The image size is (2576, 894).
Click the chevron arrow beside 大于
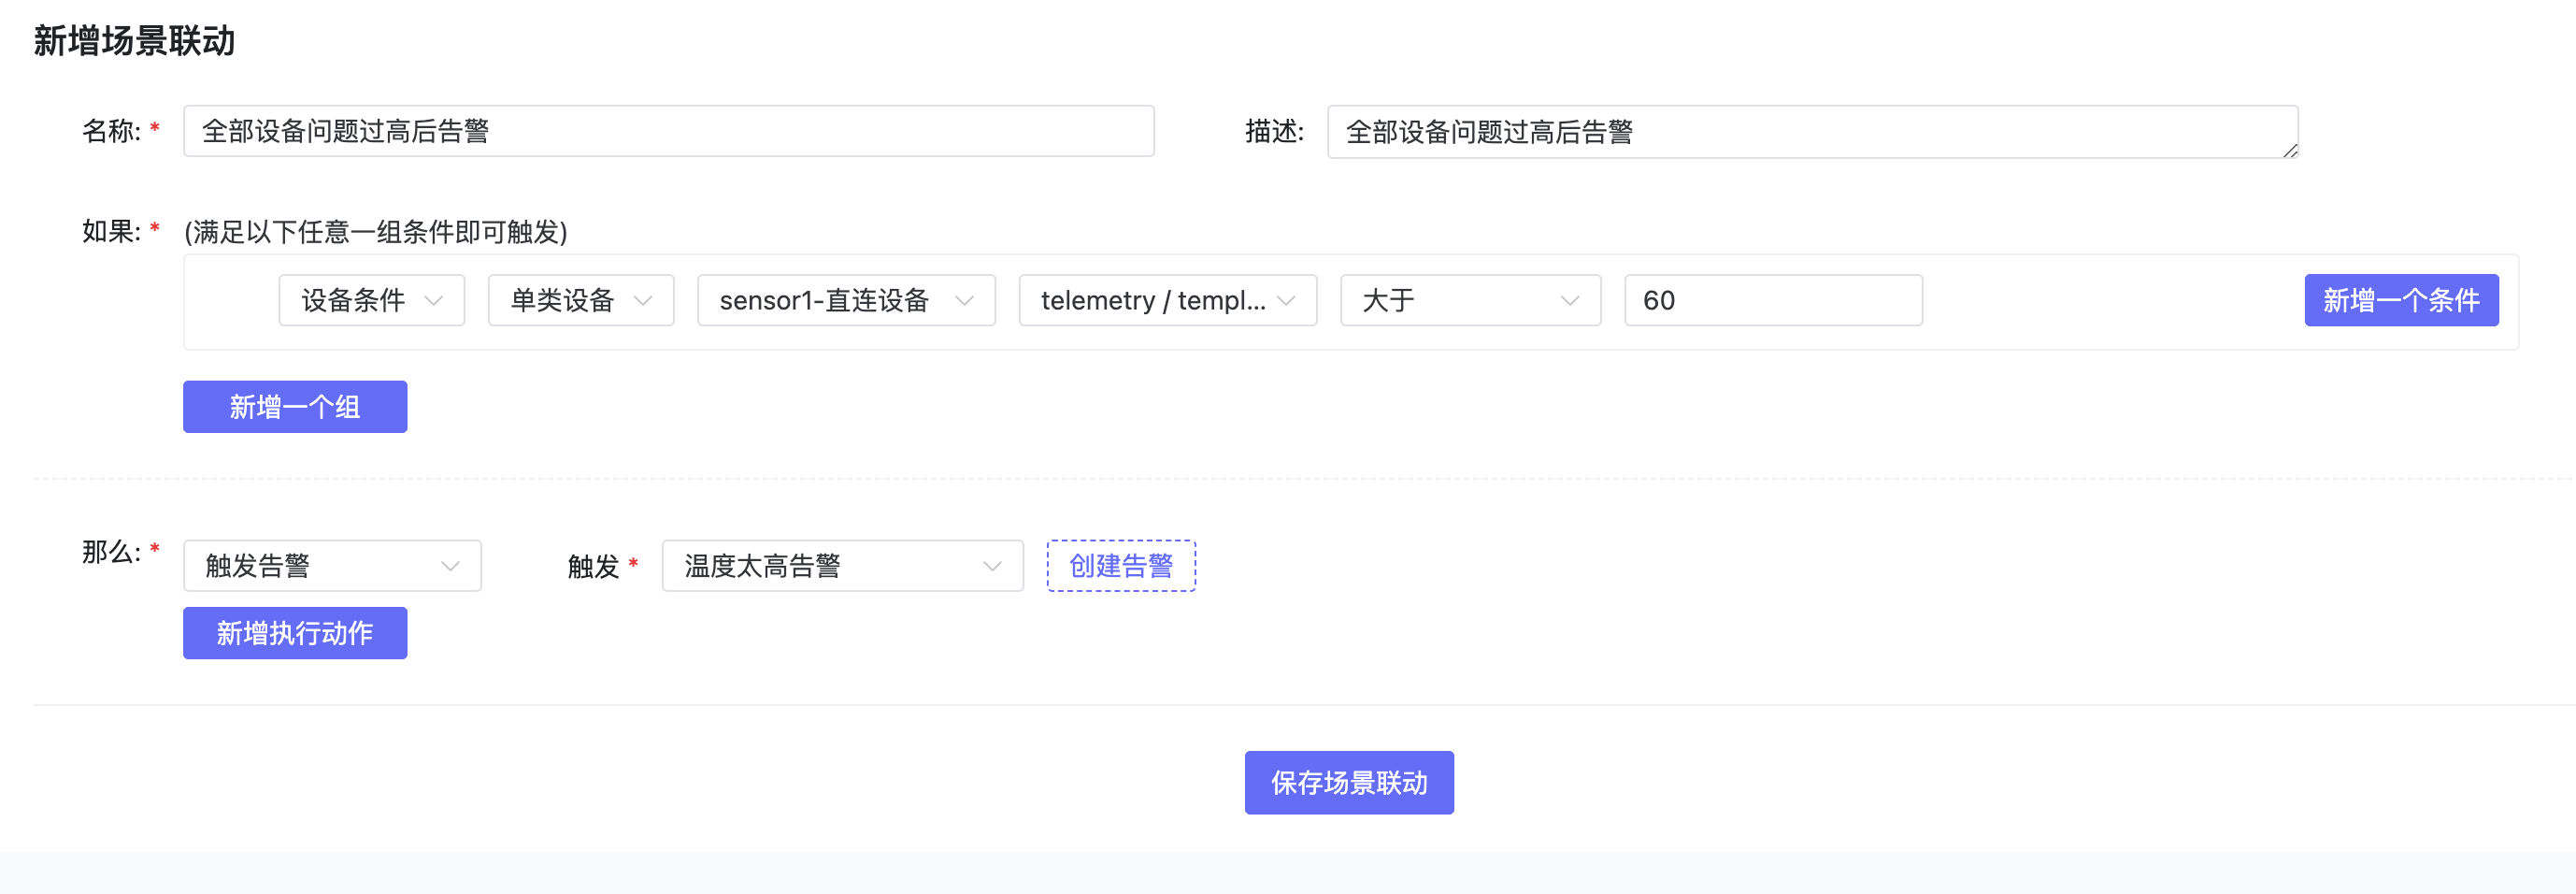click(x=1570, y=301)
